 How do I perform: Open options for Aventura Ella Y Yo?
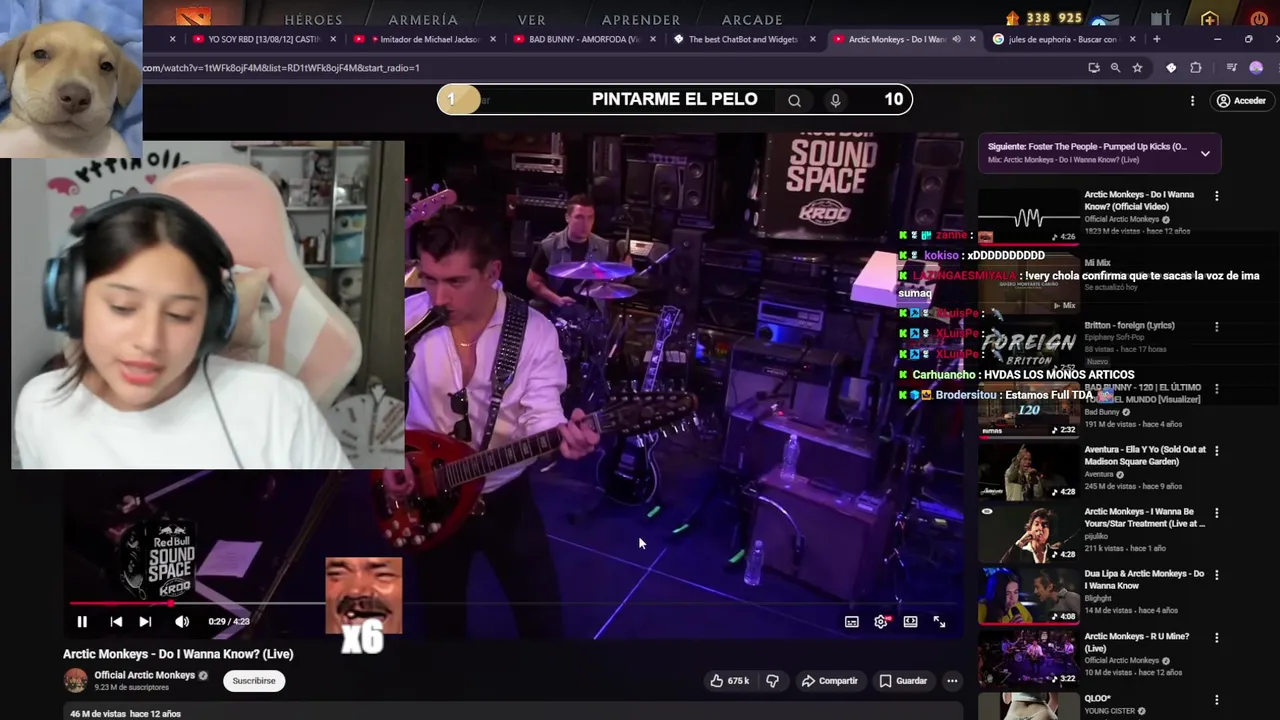point(1216,451)
